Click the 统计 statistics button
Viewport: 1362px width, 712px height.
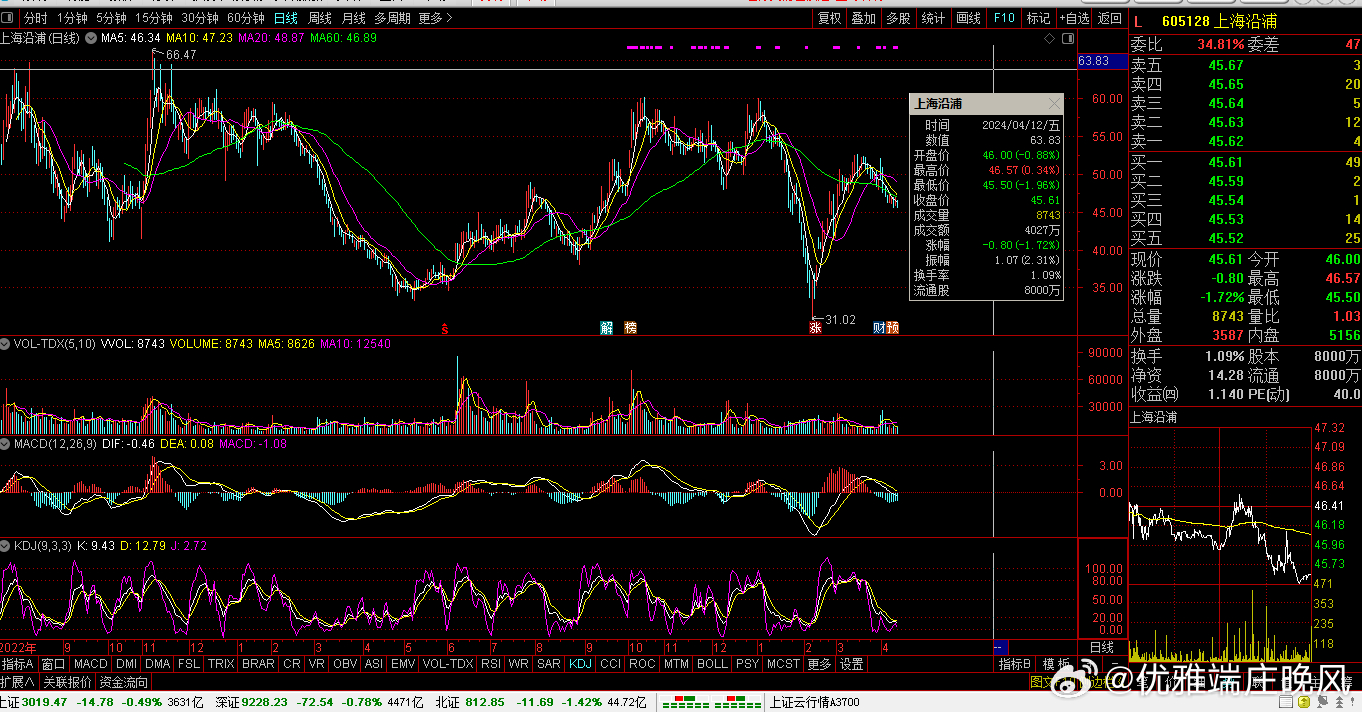pos(933,18)
